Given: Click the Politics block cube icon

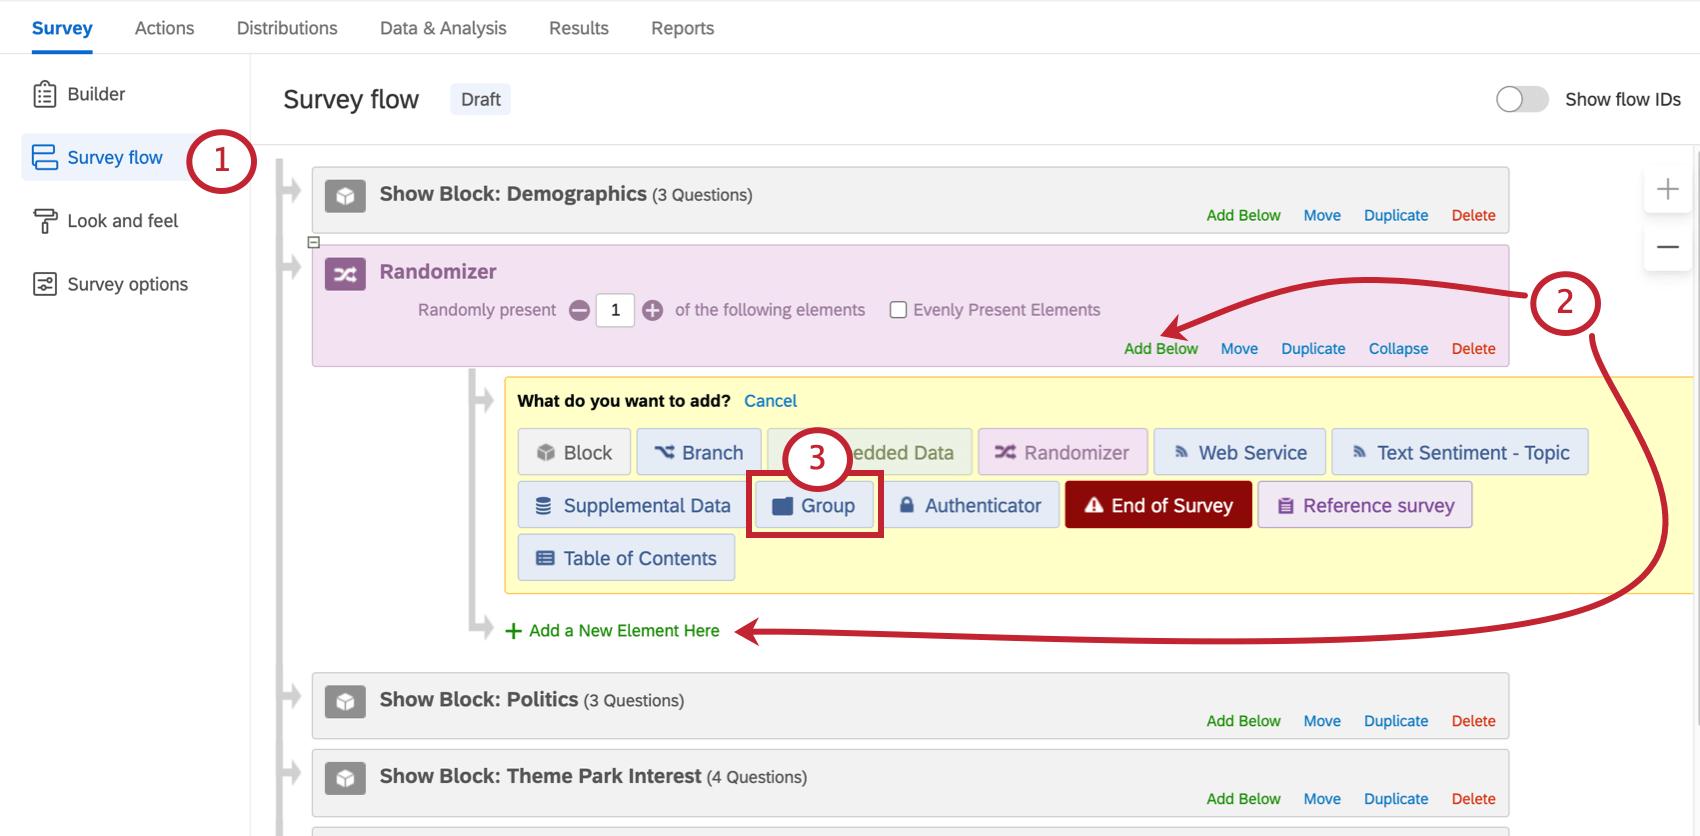Looking at the screenshot, I should 345,702.
